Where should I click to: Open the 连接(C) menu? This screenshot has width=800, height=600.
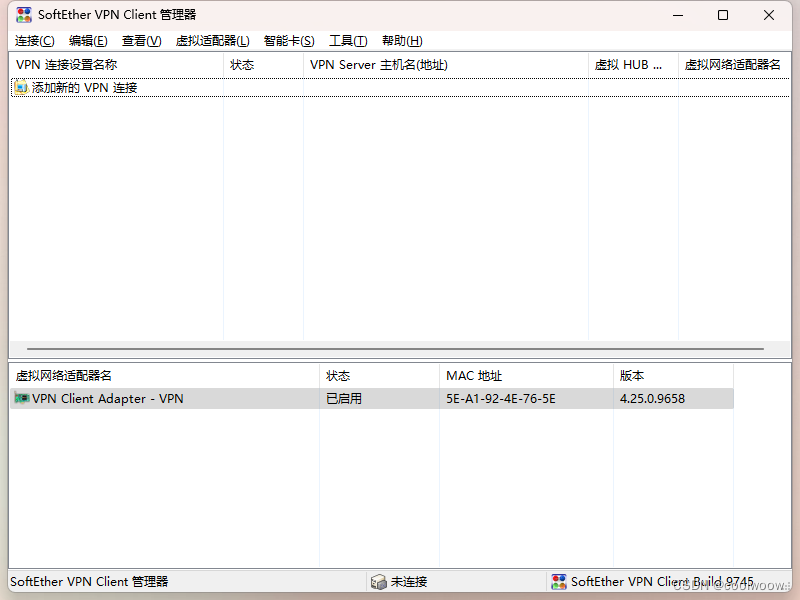pyautogui.click(x=35, y=41)
